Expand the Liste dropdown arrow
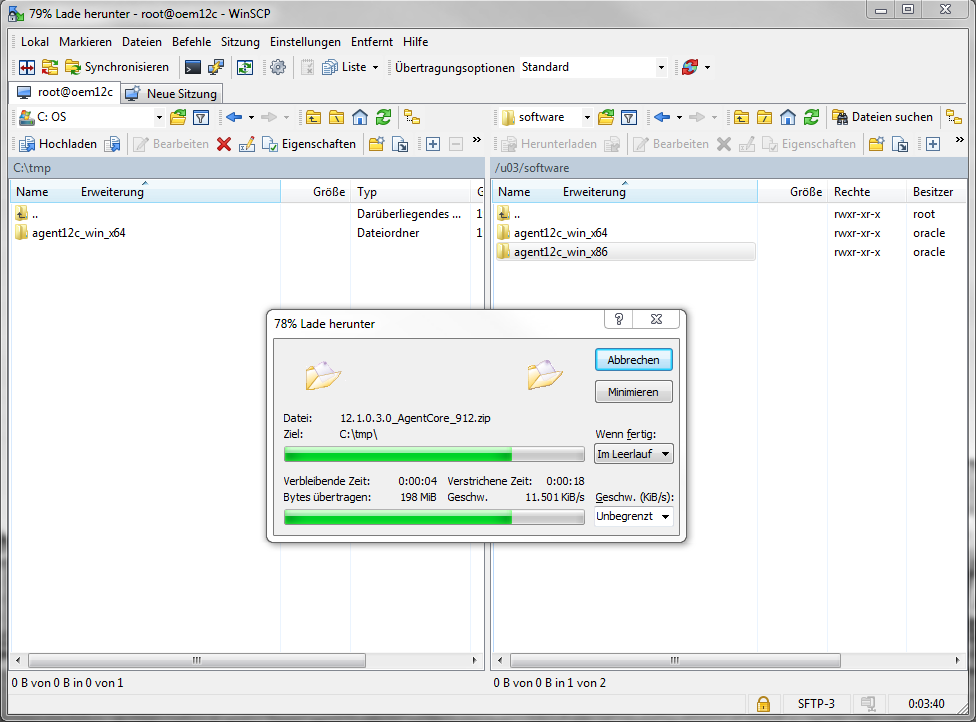The width and height of the screenshot is (976, 722). [375, 67]
